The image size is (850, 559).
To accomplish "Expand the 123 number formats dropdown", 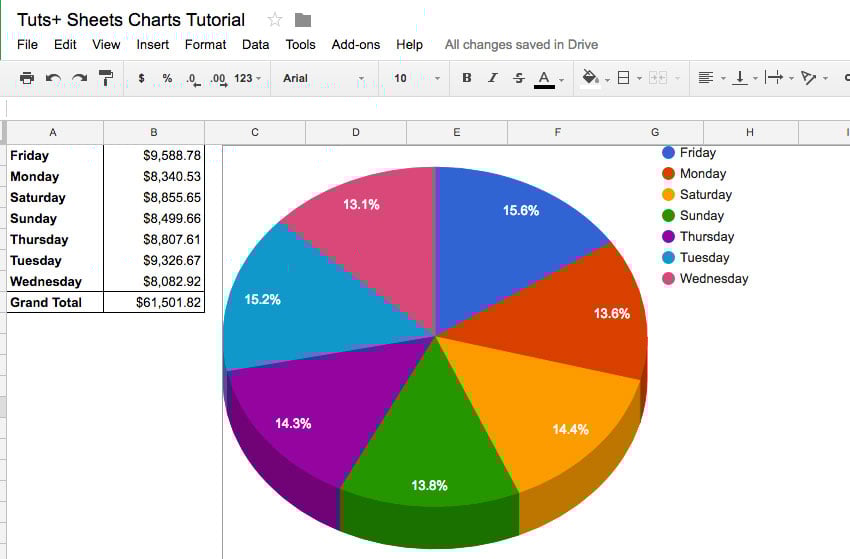I will [x=247, y=78].
